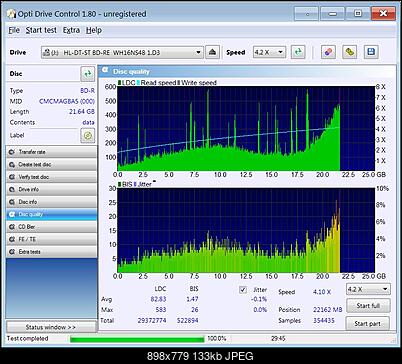Click the Start full button

pyautogui.click(x=368, y=306)
